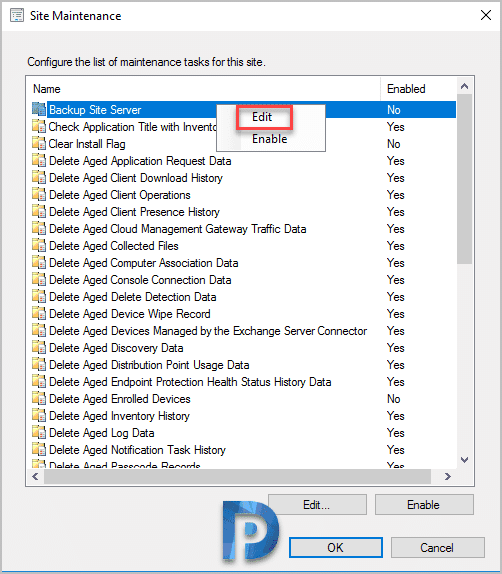This screenshot has height=574, width=502.
Task: Click the icon beside Clear Install Flag
Action: point(39,143)
